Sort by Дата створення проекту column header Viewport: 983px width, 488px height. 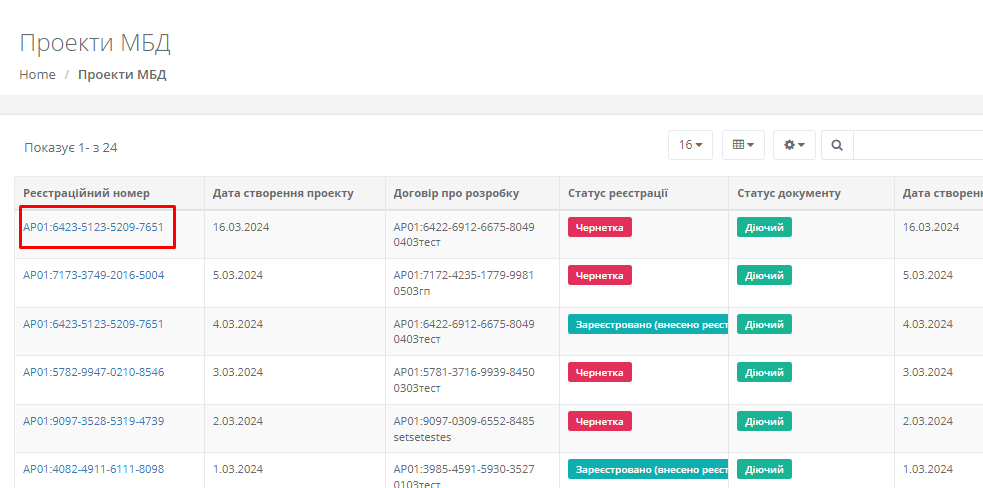tap(283, 193)
